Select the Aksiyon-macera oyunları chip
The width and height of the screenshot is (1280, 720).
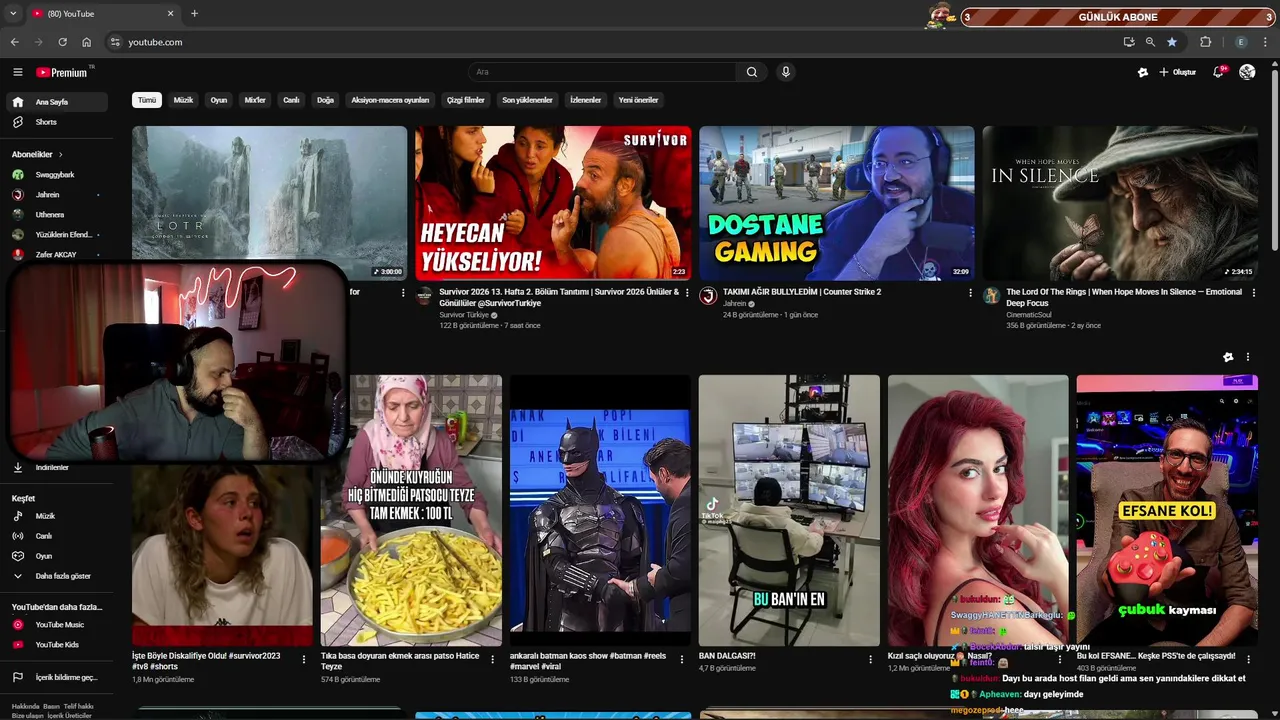[390, 100]
